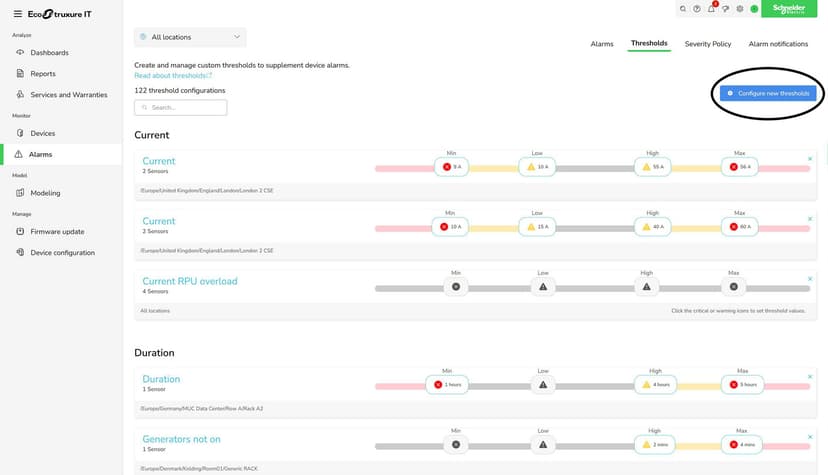828x475 pixels.
Task: Set Low warning for Generators not on
Action: tap(543, 445)
